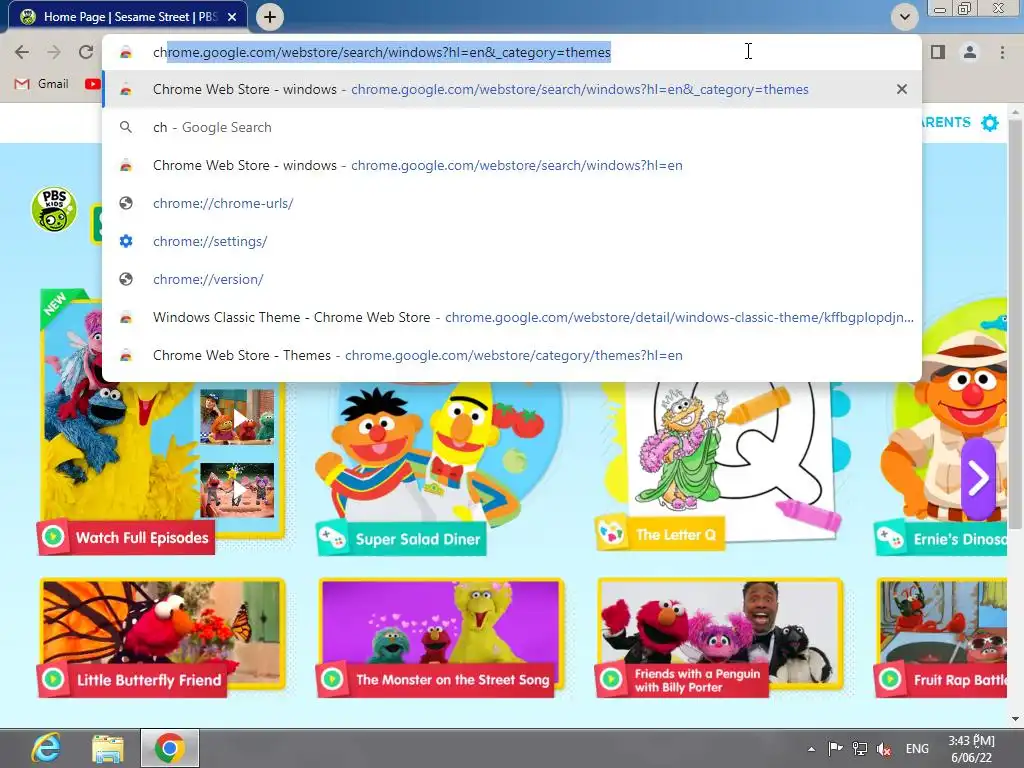Select the chrome://chrome-urls/ suggestion
The height and width of the screenshot is (768, 1024).
512,203
